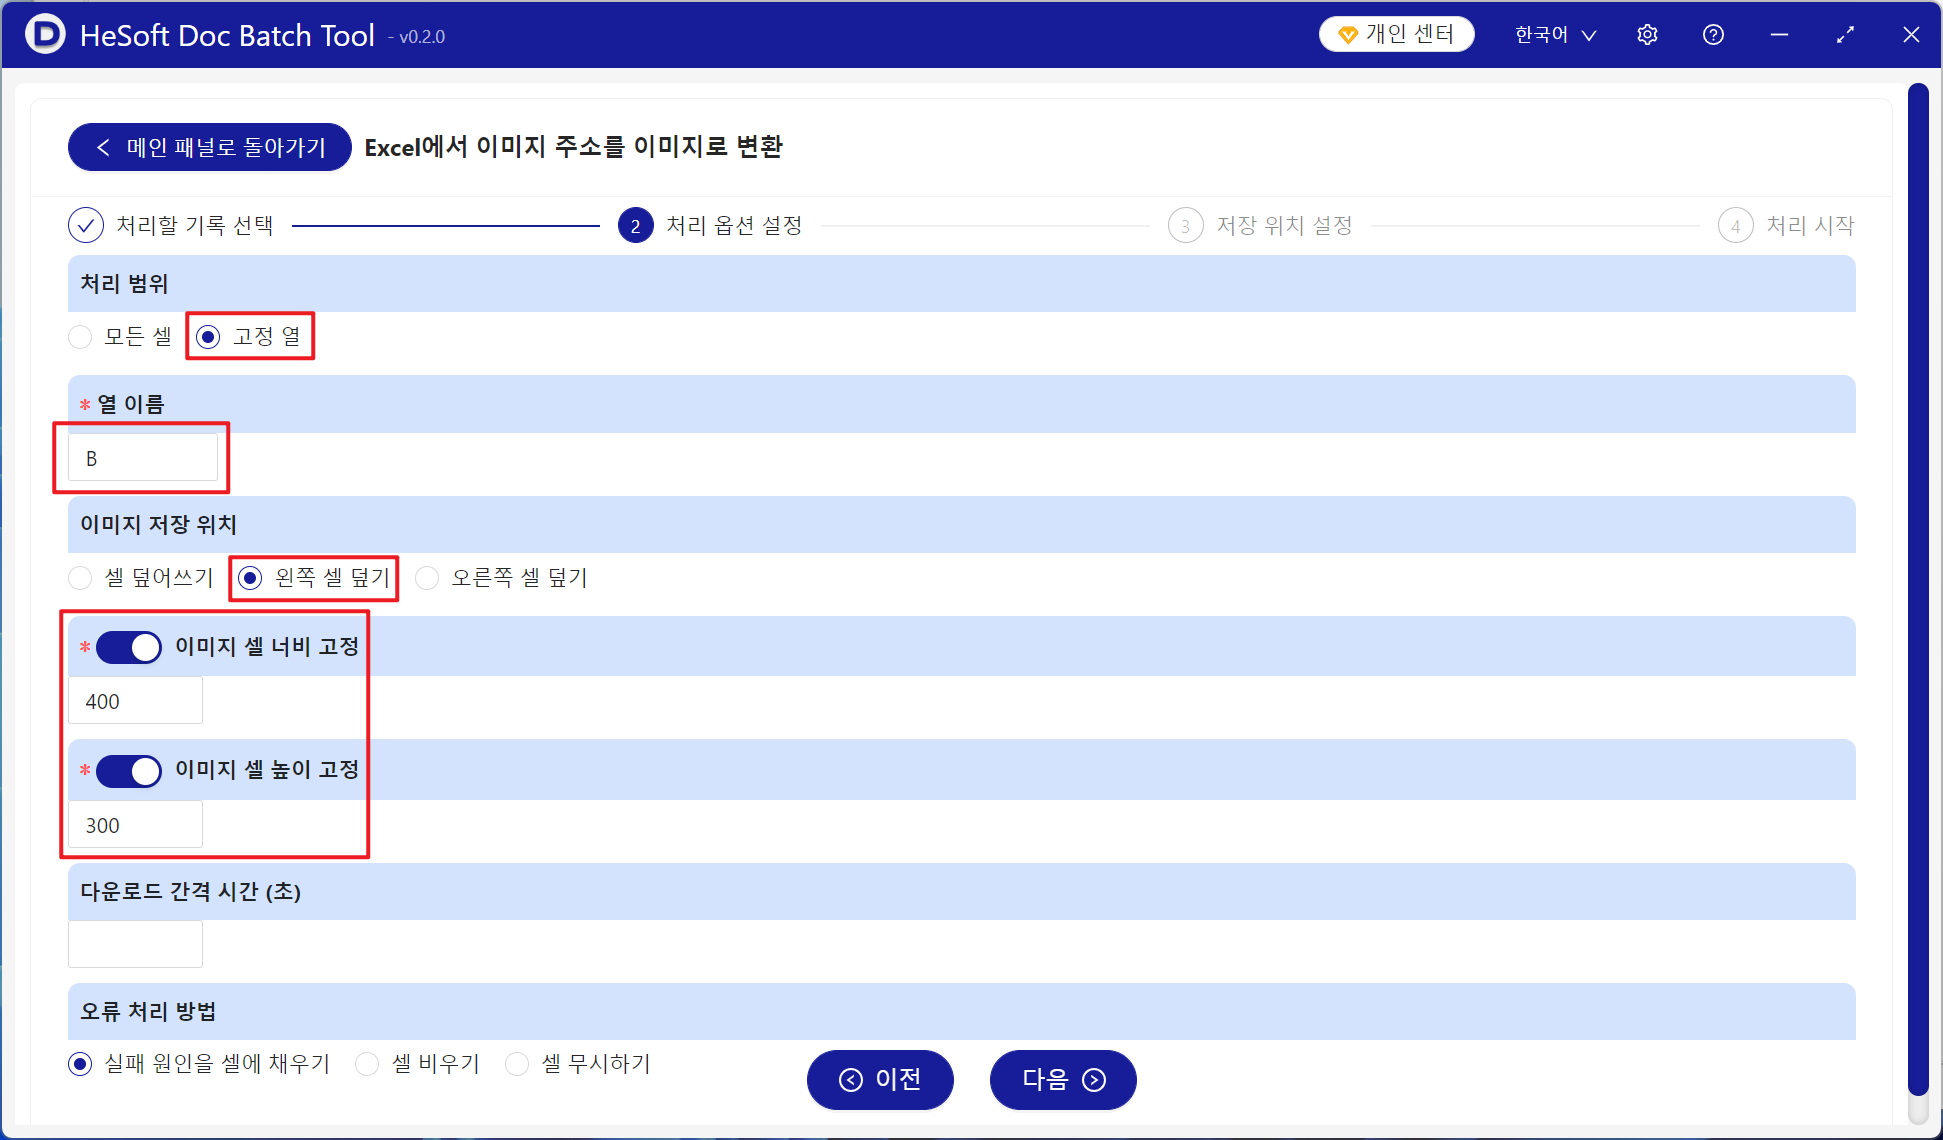Toggle 이미지 셀 너비 고정 switch
Viewport: 1943px width, 1140px height.
pyautogui.click(x=129, y=647)
